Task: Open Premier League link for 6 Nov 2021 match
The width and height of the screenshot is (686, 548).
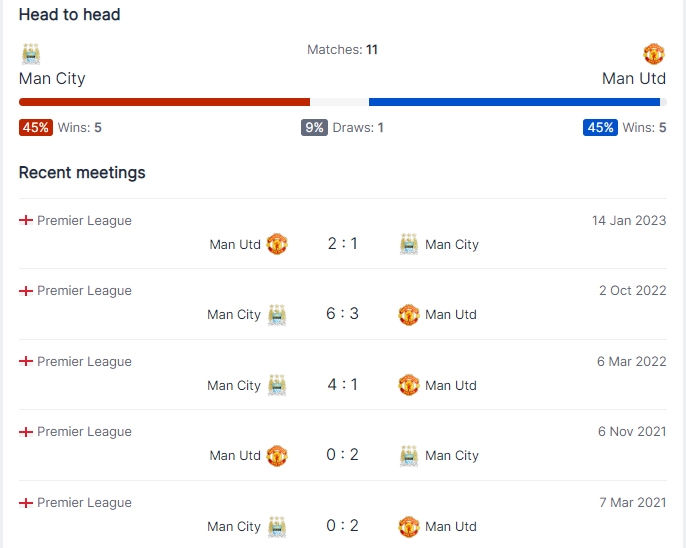Action: (84, 432)
